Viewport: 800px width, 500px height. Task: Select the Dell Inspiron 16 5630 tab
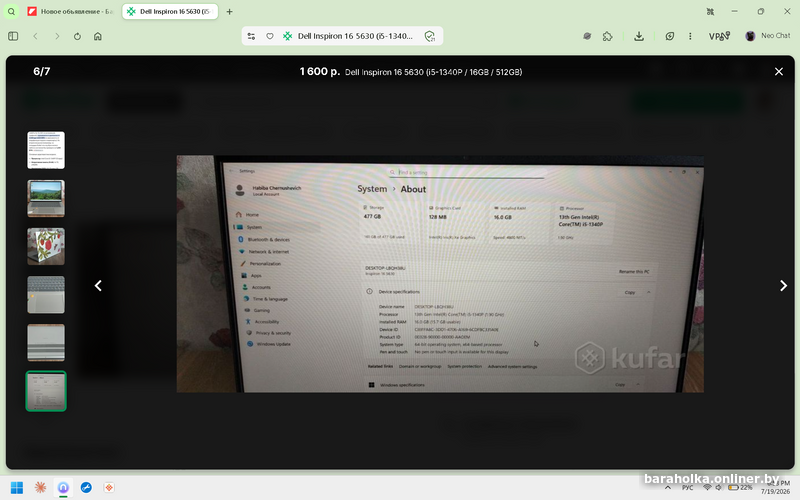point(170,11)
